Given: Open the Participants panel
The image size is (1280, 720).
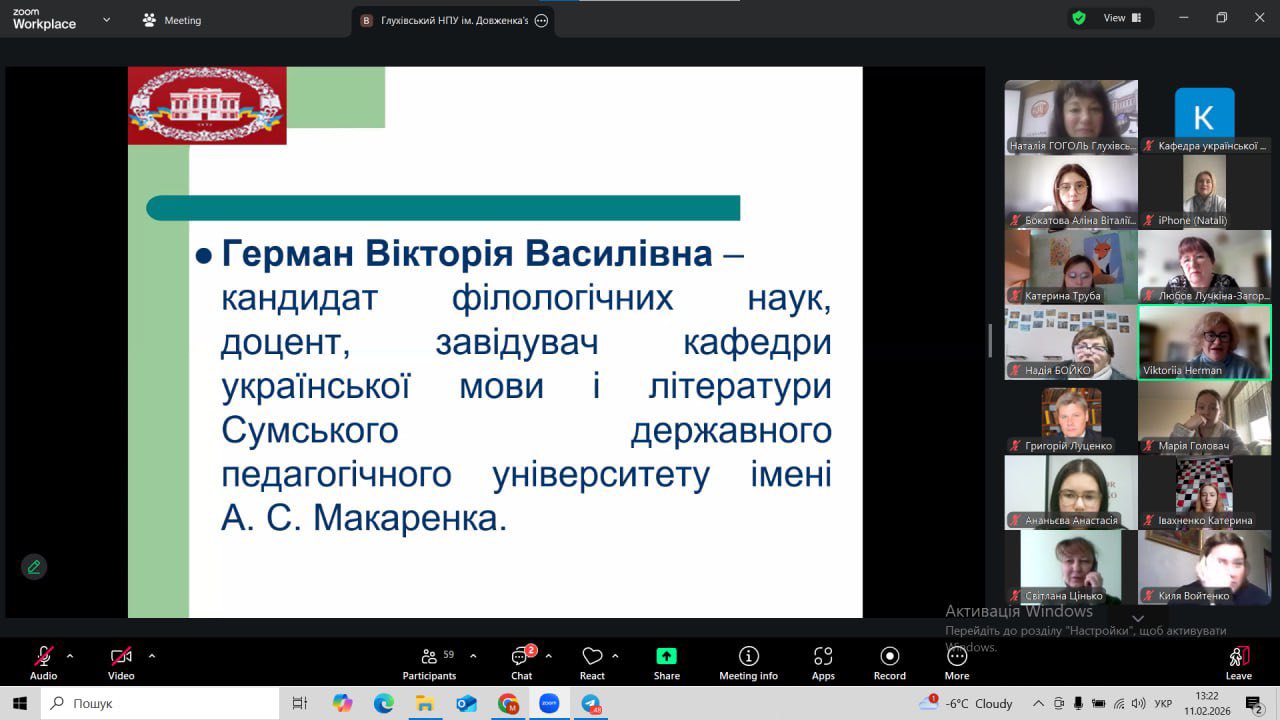Looking at the screenshot, I should [430, 662].
